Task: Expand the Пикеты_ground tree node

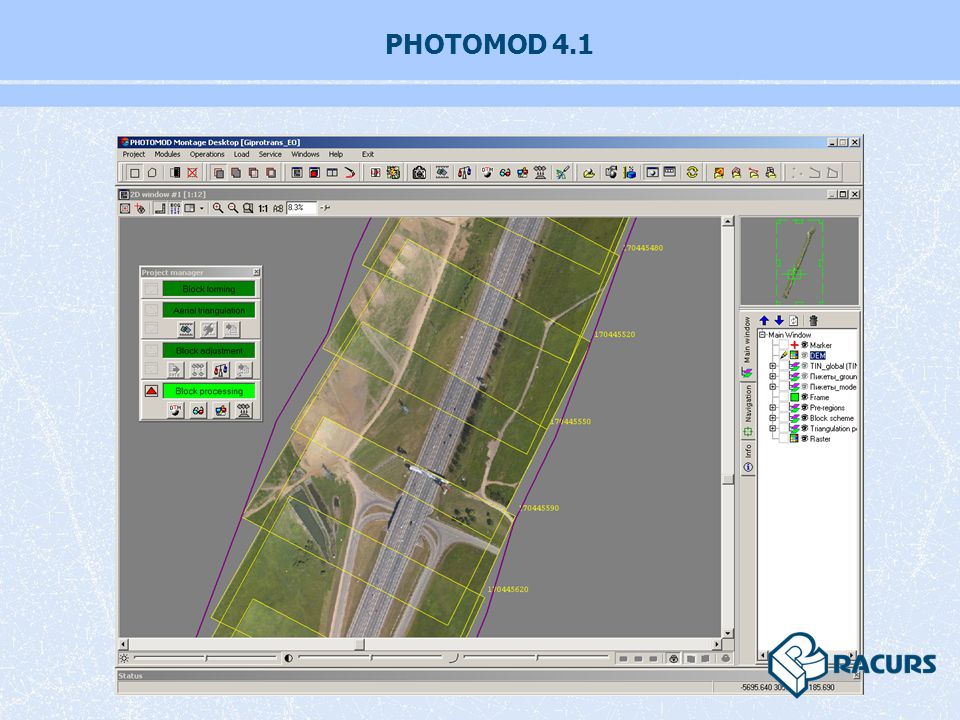Action: click(x=773, y=377)
